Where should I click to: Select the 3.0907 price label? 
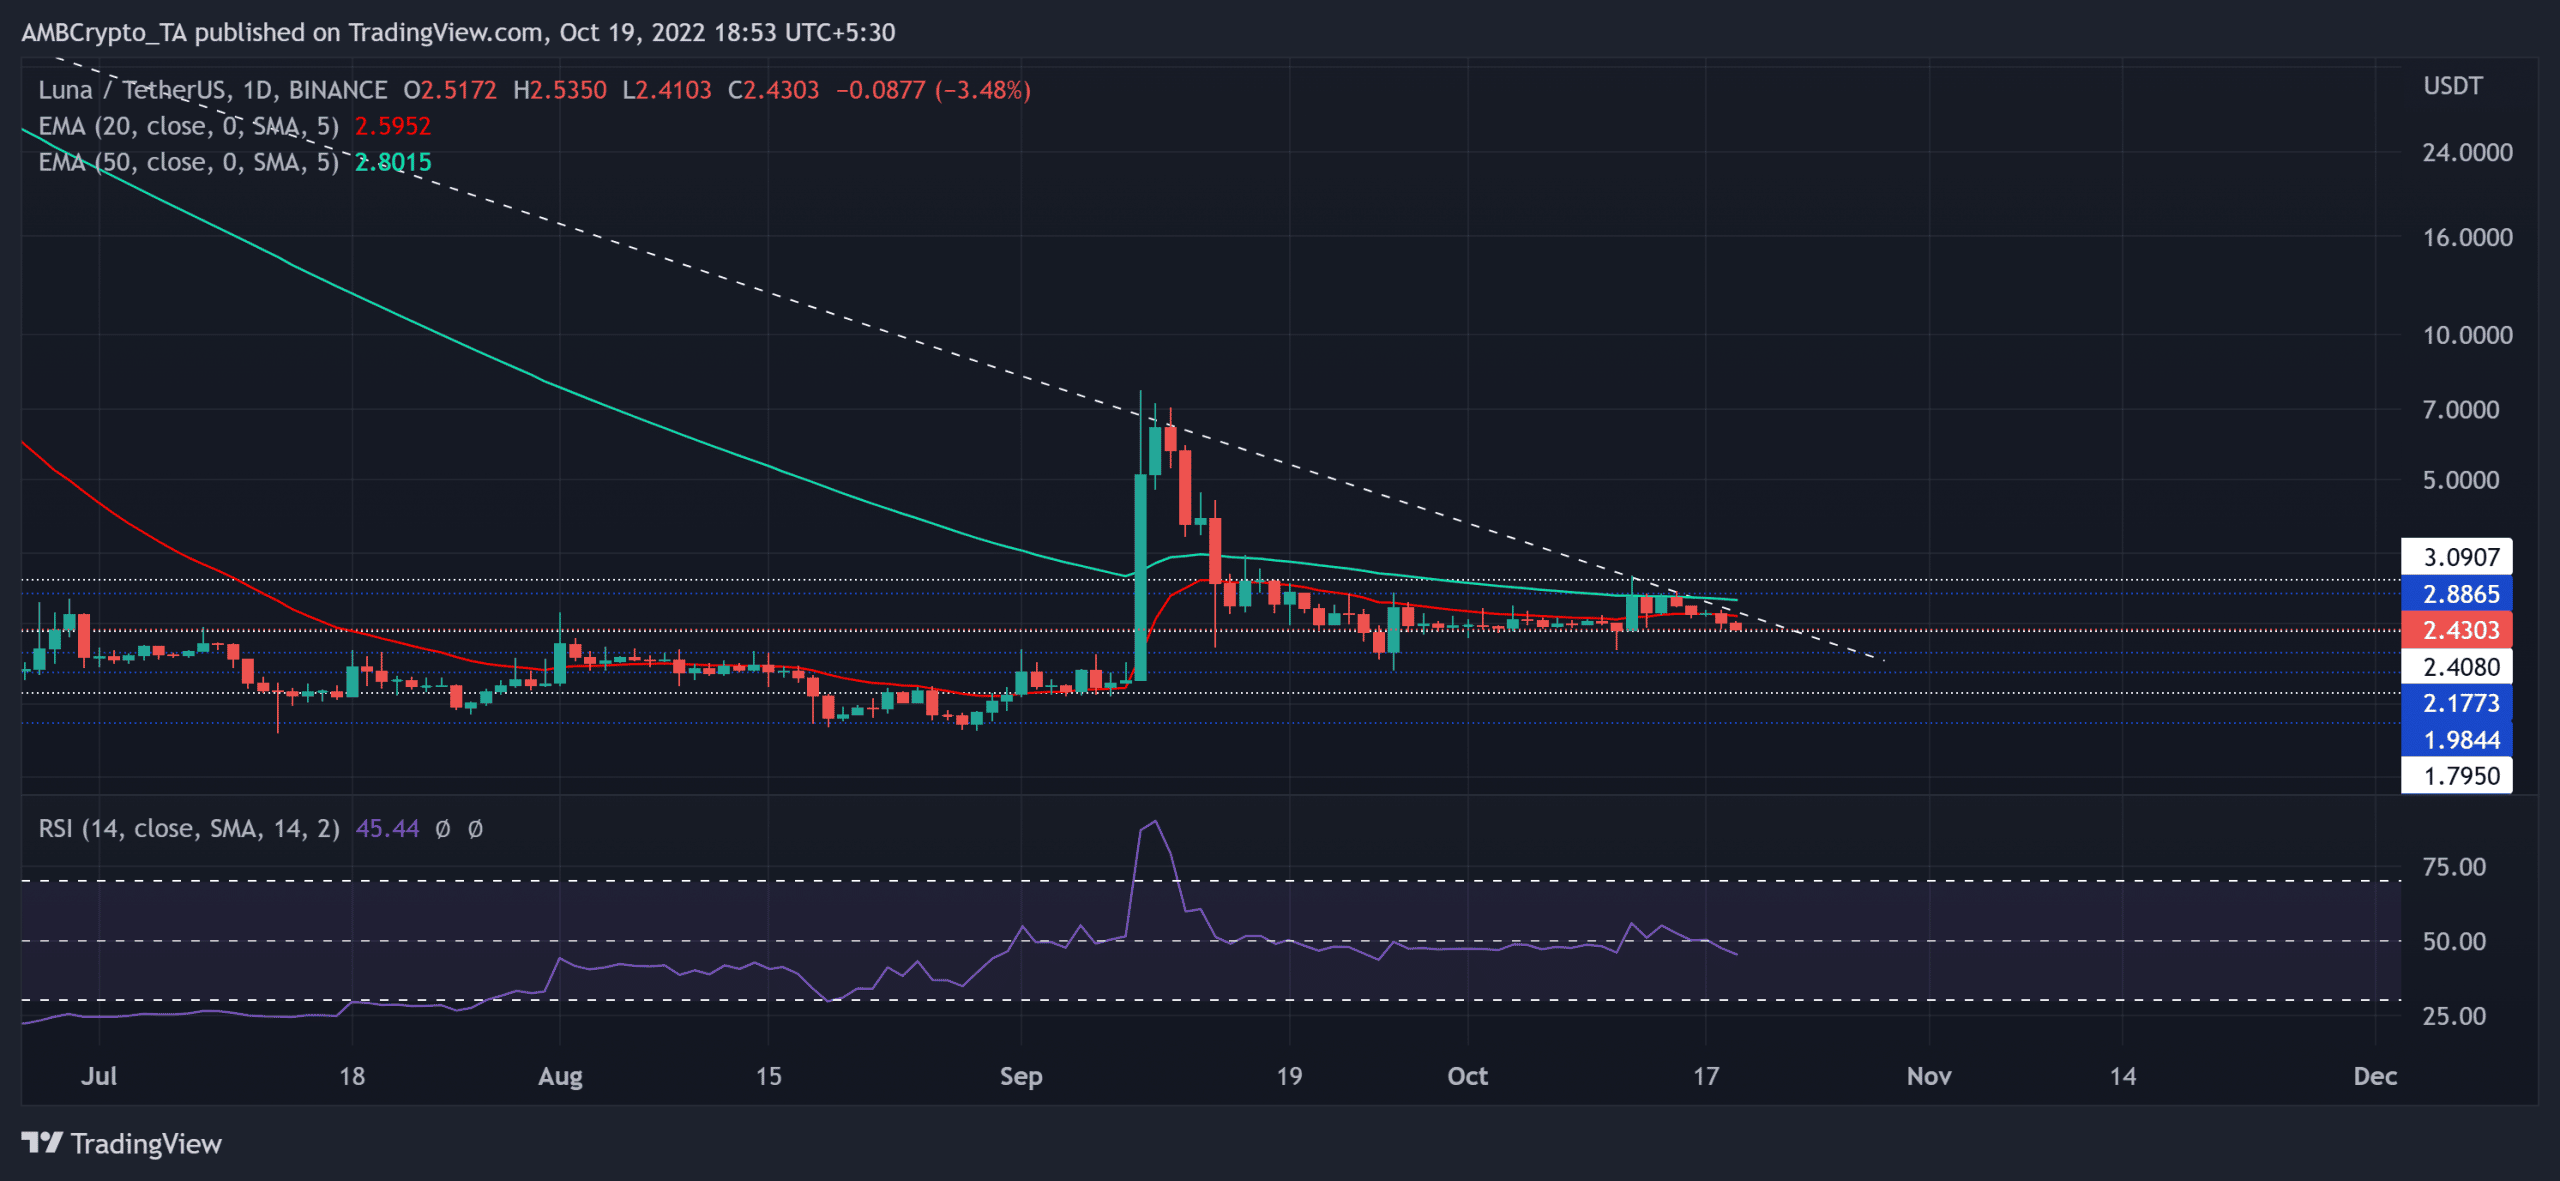[2457, 557]
